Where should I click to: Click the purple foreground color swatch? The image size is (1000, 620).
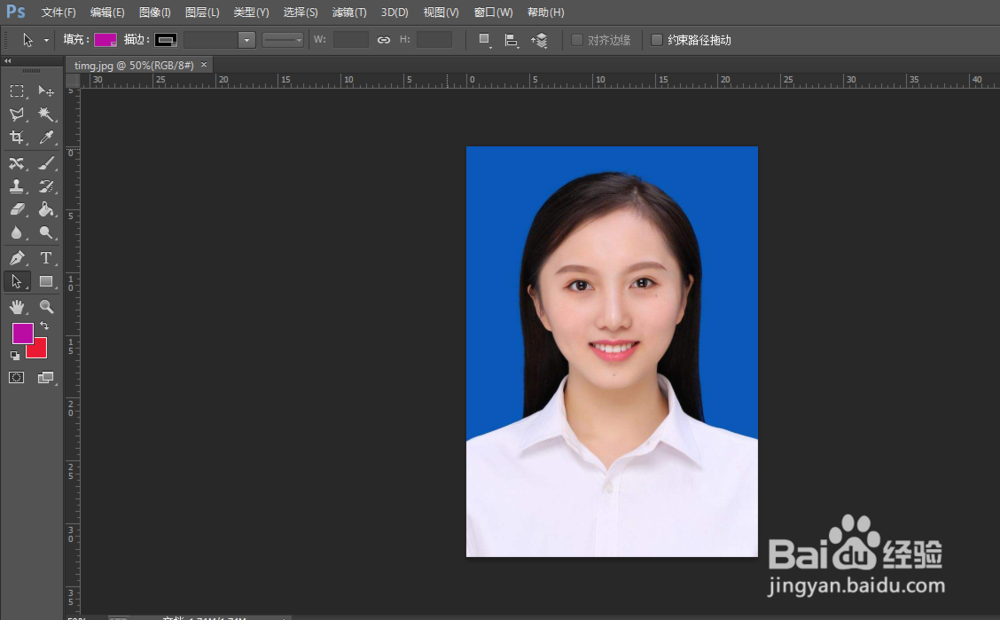pos(22,333)
